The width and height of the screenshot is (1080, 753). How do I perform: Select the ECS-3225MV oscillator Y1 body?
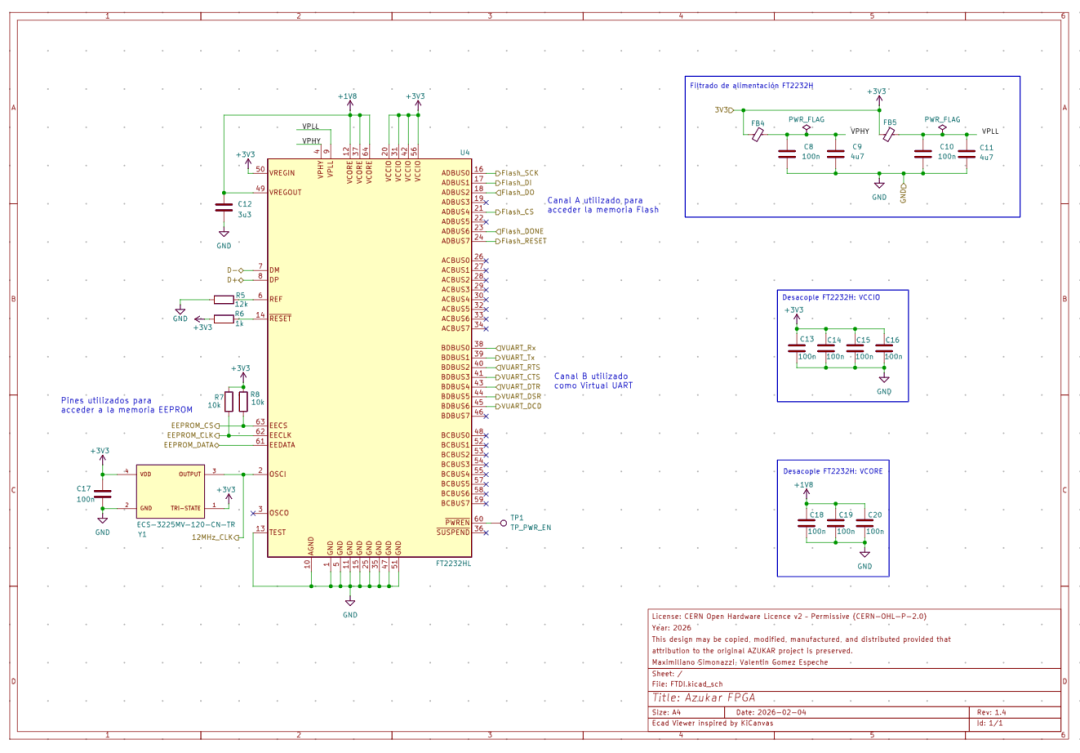(169, 491)
